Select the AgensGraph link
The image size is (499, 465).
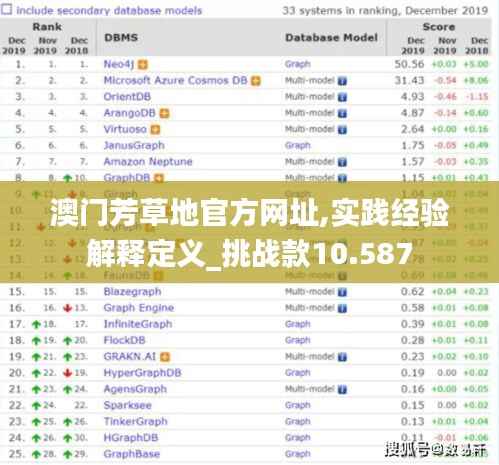[x=135, y=389]
